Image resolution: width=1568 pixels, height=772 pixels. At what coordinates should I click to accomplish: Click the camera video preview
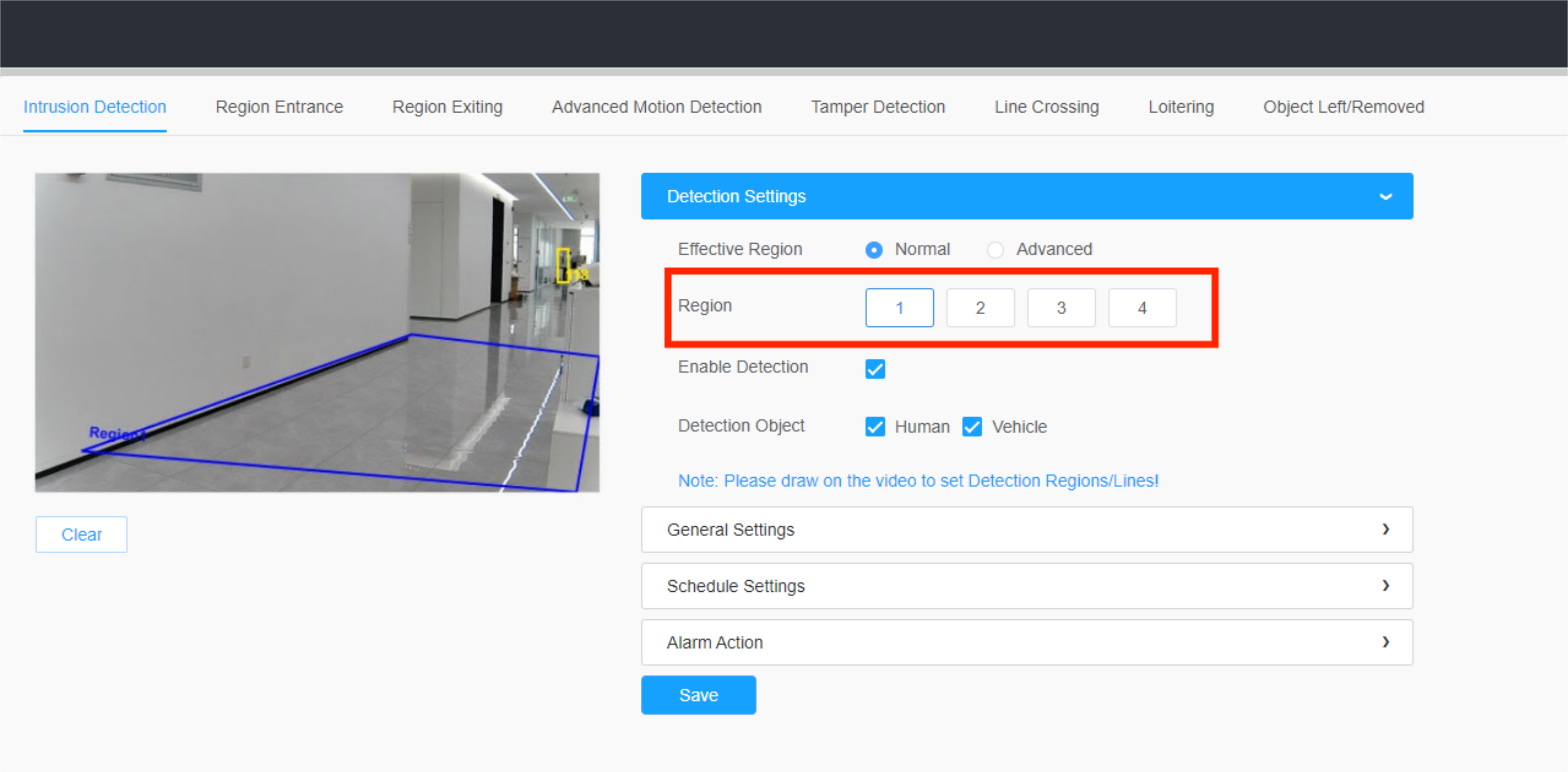click(x=317, y=332)
